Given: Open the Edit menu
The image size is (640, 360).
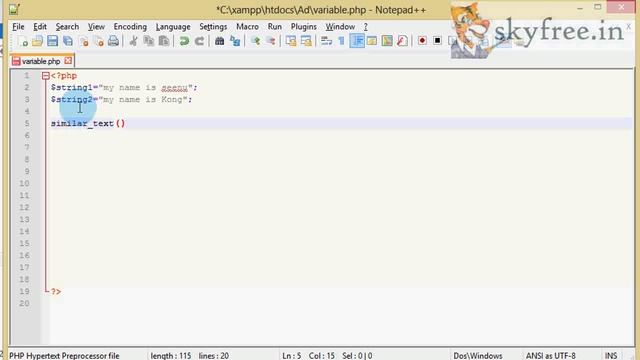Looking at the screenshot, I should coord(40,27).
